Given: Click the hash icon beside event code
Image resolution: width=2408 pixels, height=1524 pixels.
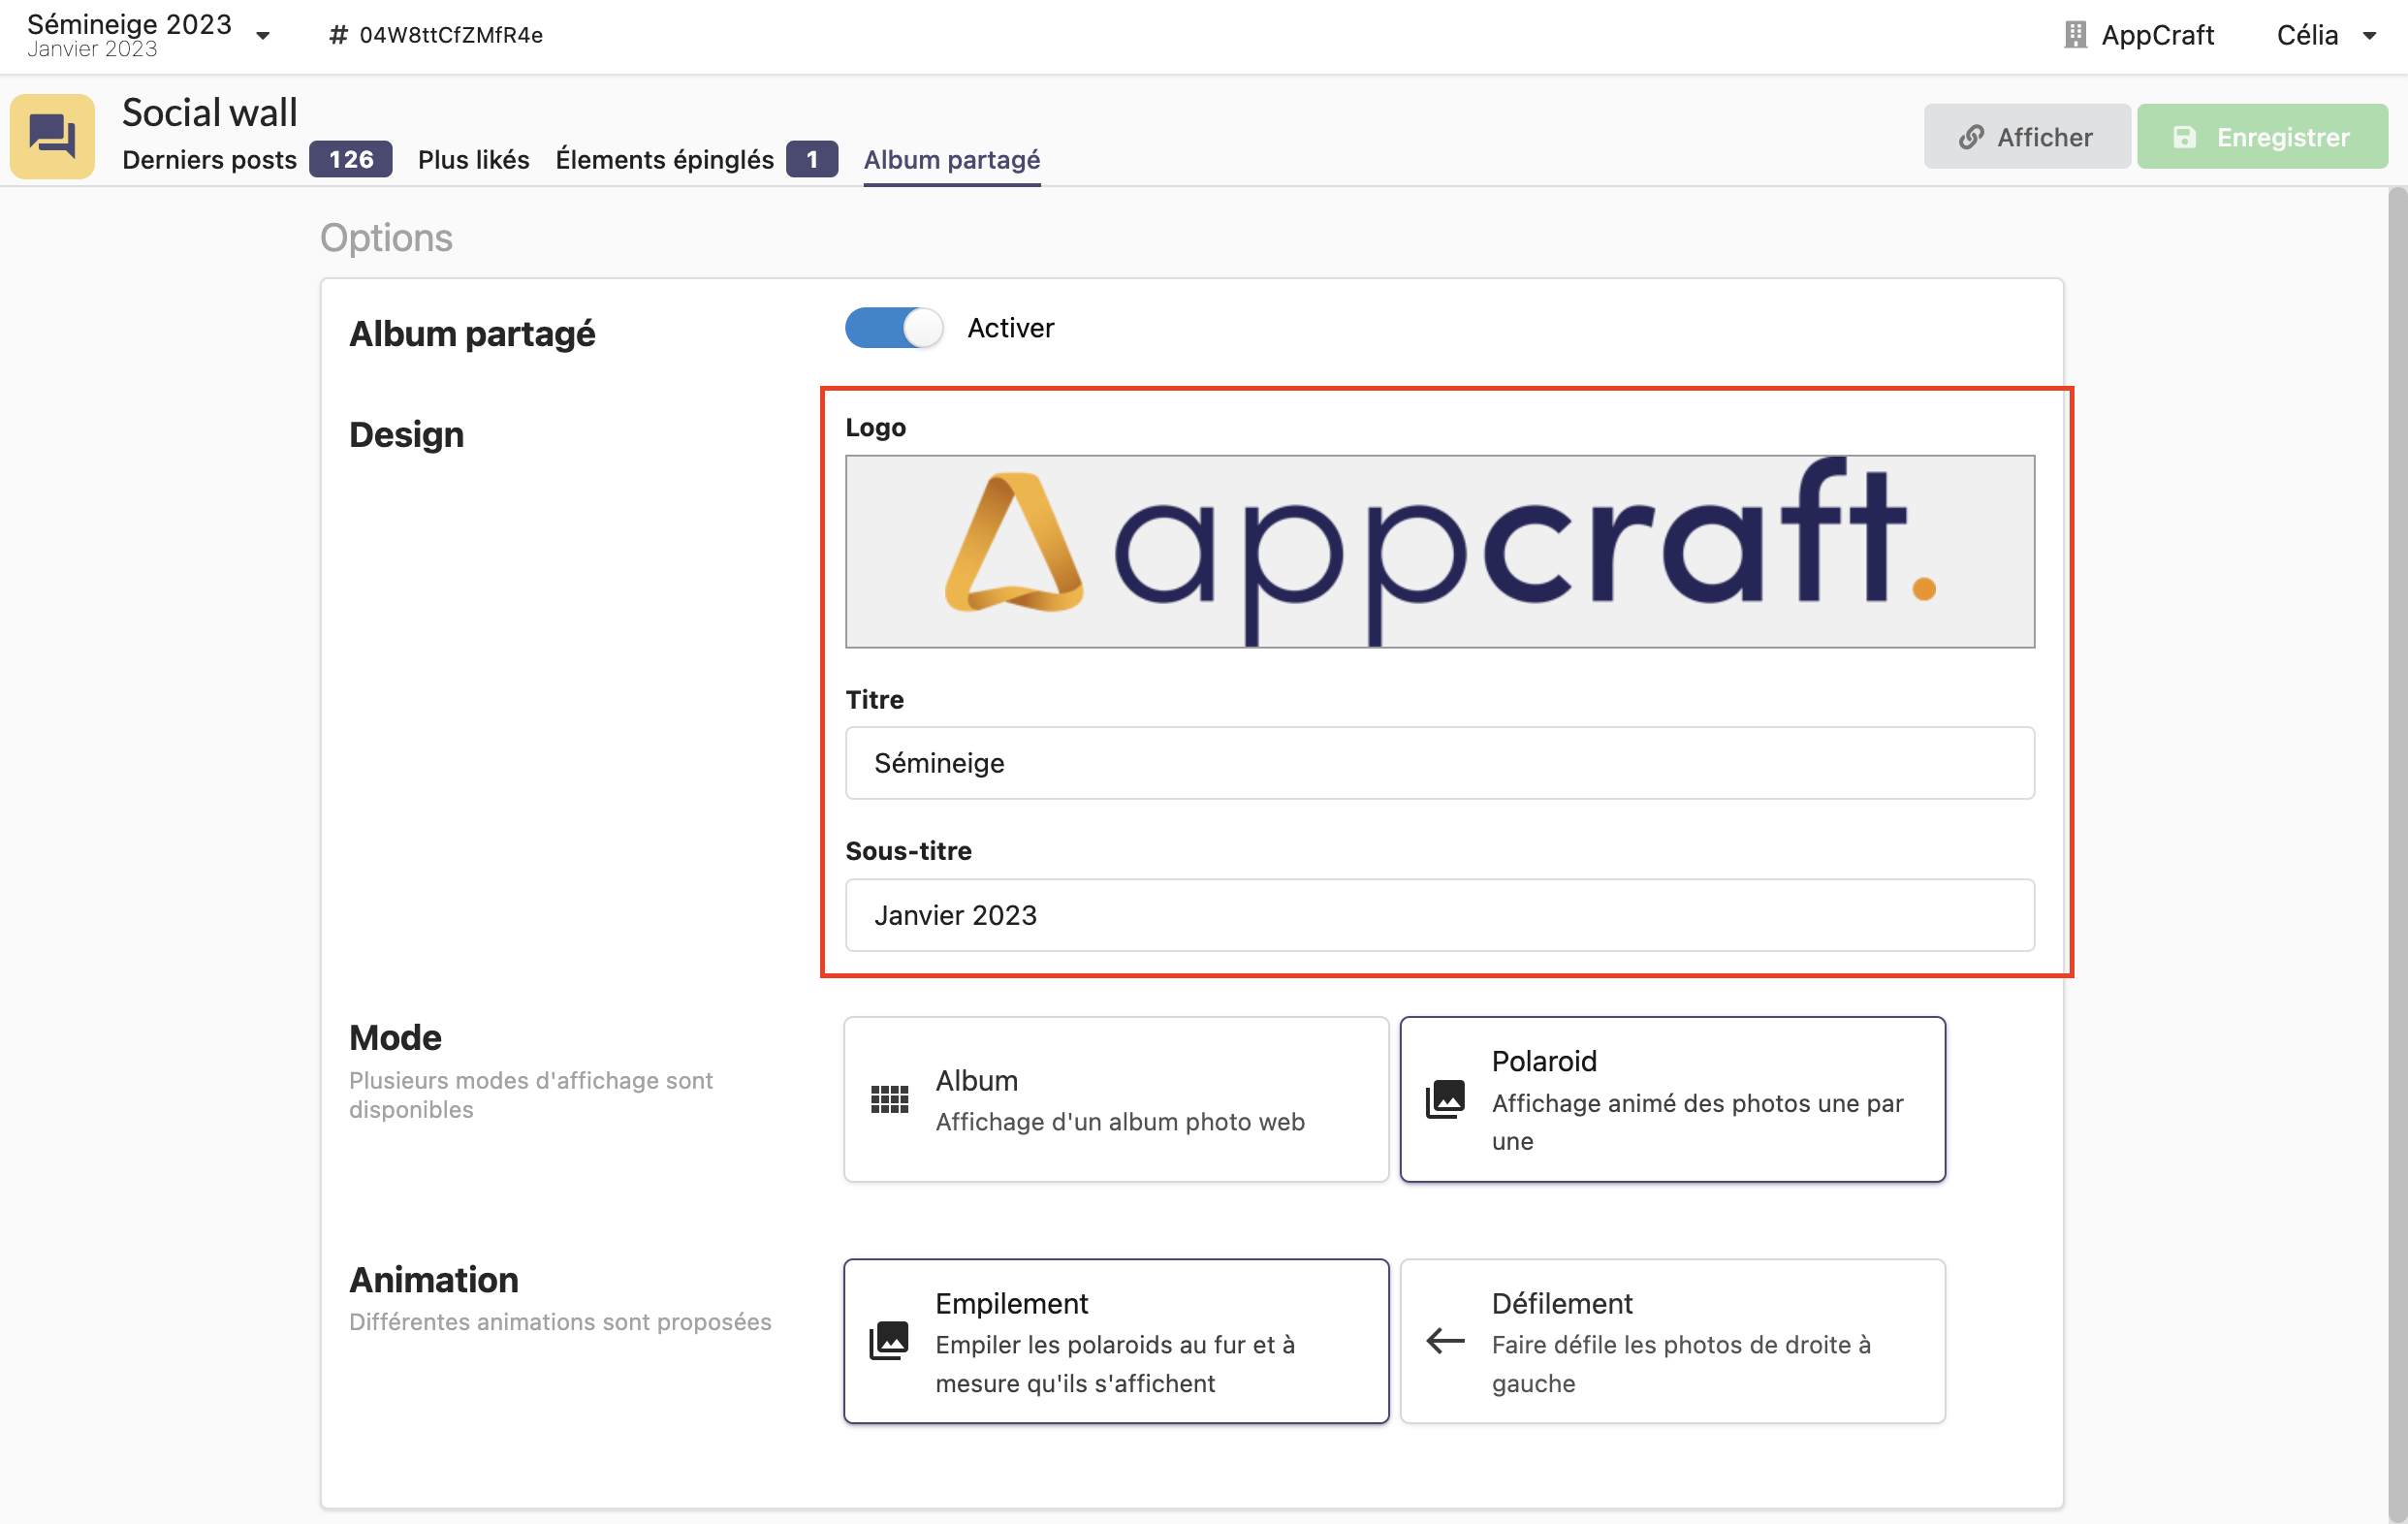Looking at the screenshot, I should pyautogui.click(x=338, y=35).
